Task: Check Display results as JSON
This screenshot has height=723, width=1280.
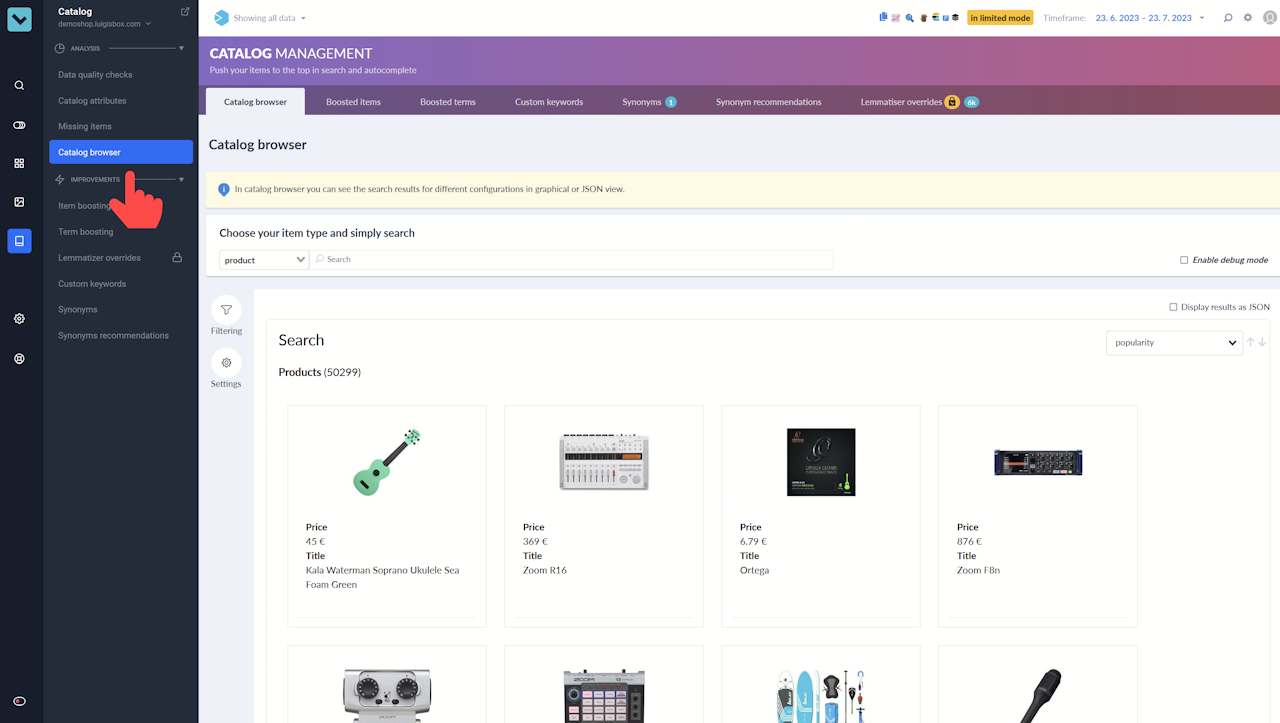Action: click(1173, 307)
